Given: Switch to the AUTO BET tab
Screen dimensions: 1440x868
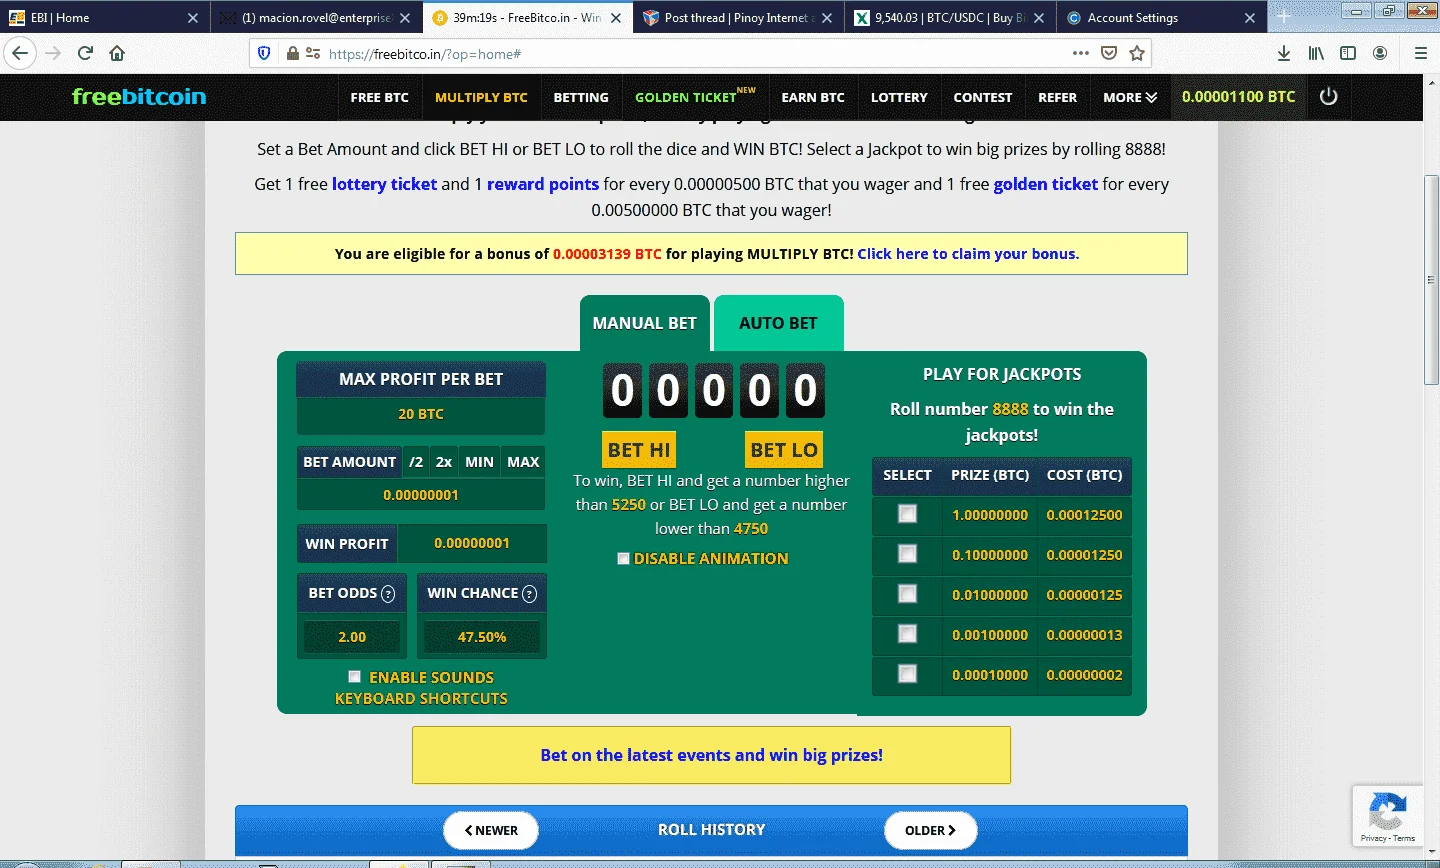Looking at the screenshot, I should pos(778,323).
